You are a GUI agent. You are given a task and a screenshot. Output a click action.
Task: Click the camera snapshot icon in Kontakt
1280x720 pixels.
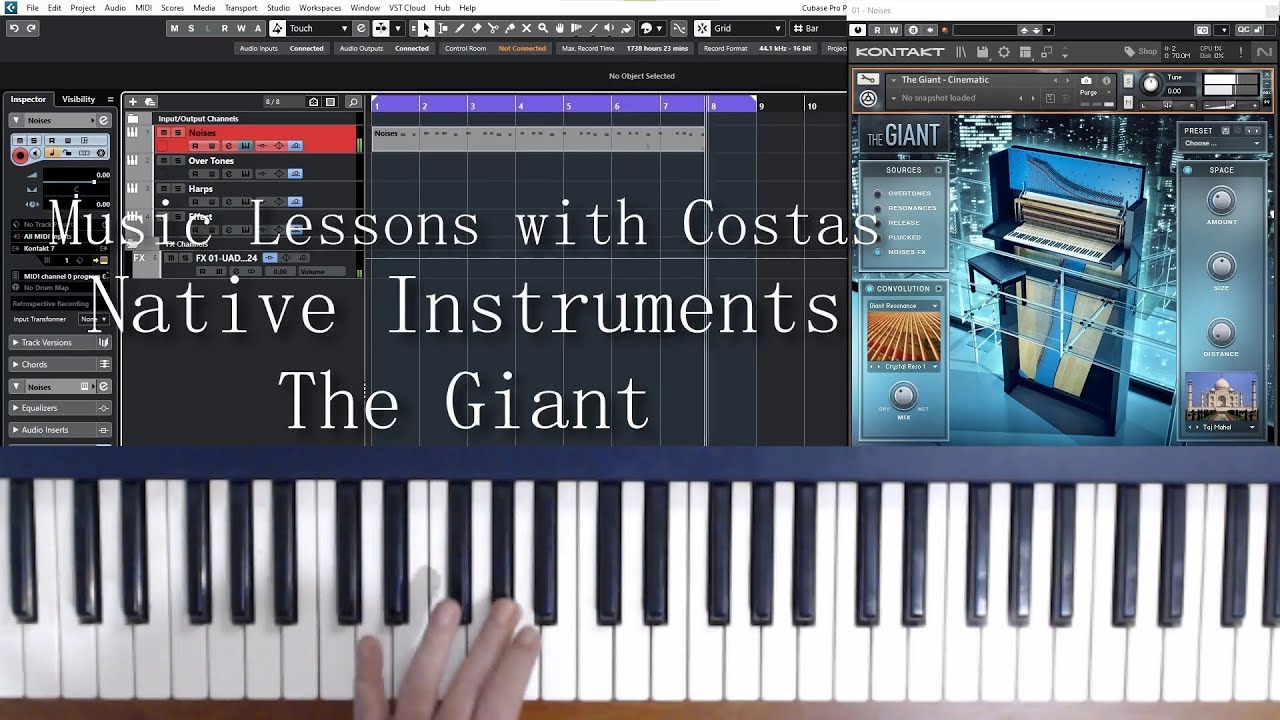pos(1087,80)
